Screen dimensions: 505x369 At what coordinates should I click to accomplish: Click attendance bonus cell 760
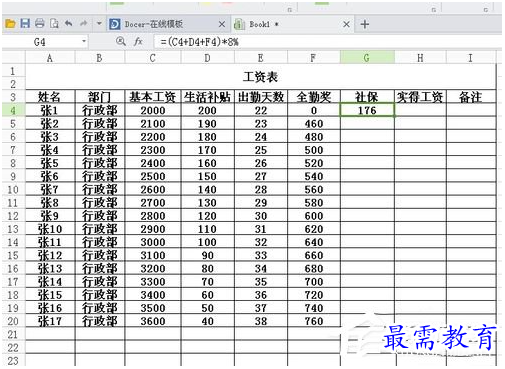click(313, 321)
